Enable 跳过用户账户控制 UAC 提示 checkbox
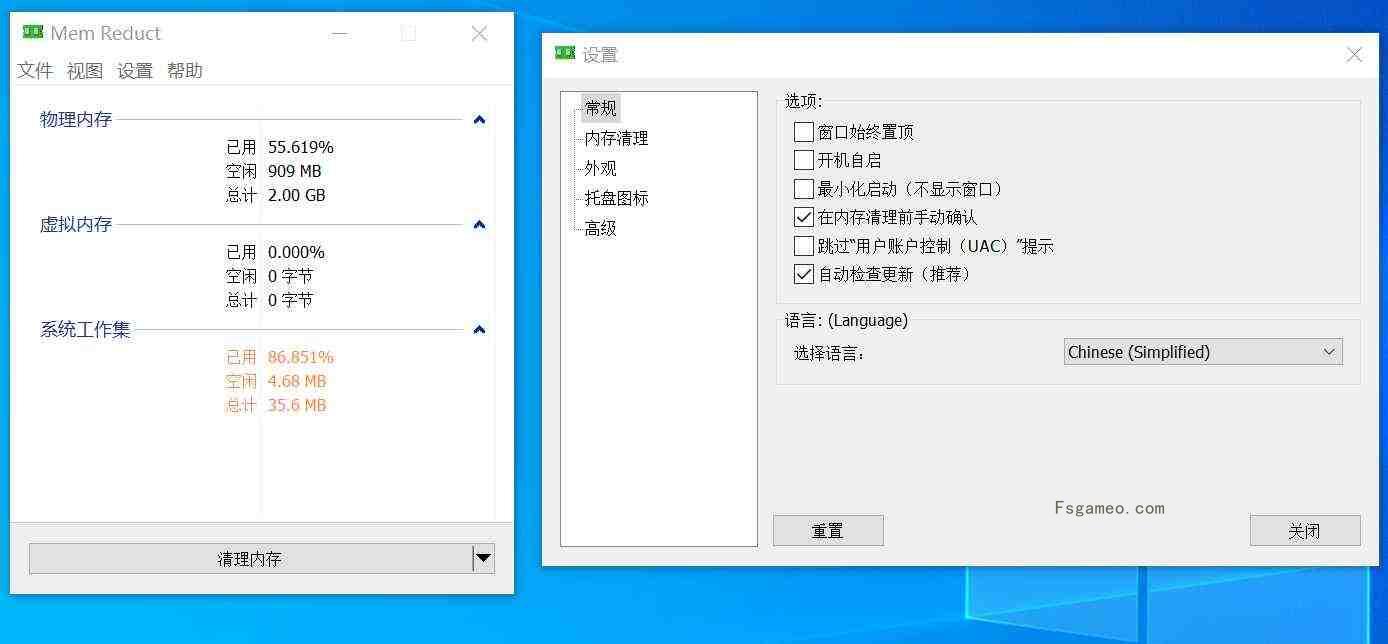 point(804,246)
